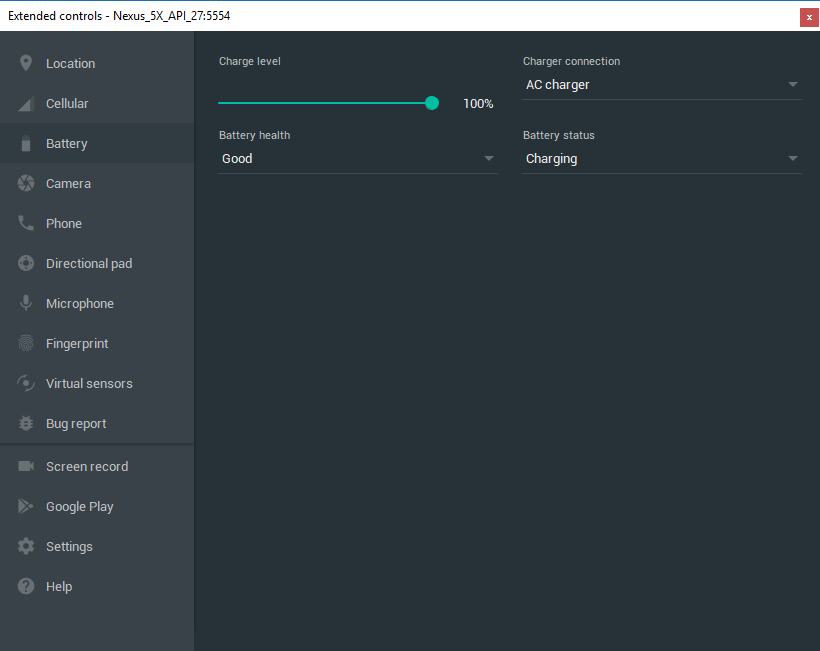Click the Microphone icon
The width and height of the screenshot is (820, 651).
[26, 303]
